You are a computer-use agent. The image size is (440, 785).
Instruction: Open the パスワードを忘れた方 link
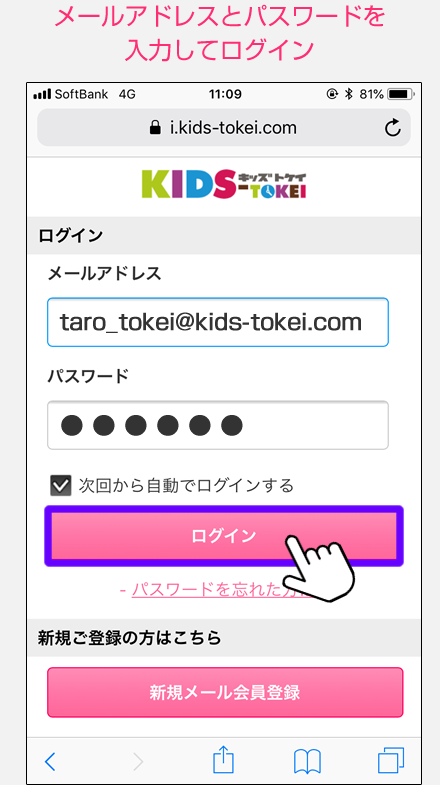(220, 590)
